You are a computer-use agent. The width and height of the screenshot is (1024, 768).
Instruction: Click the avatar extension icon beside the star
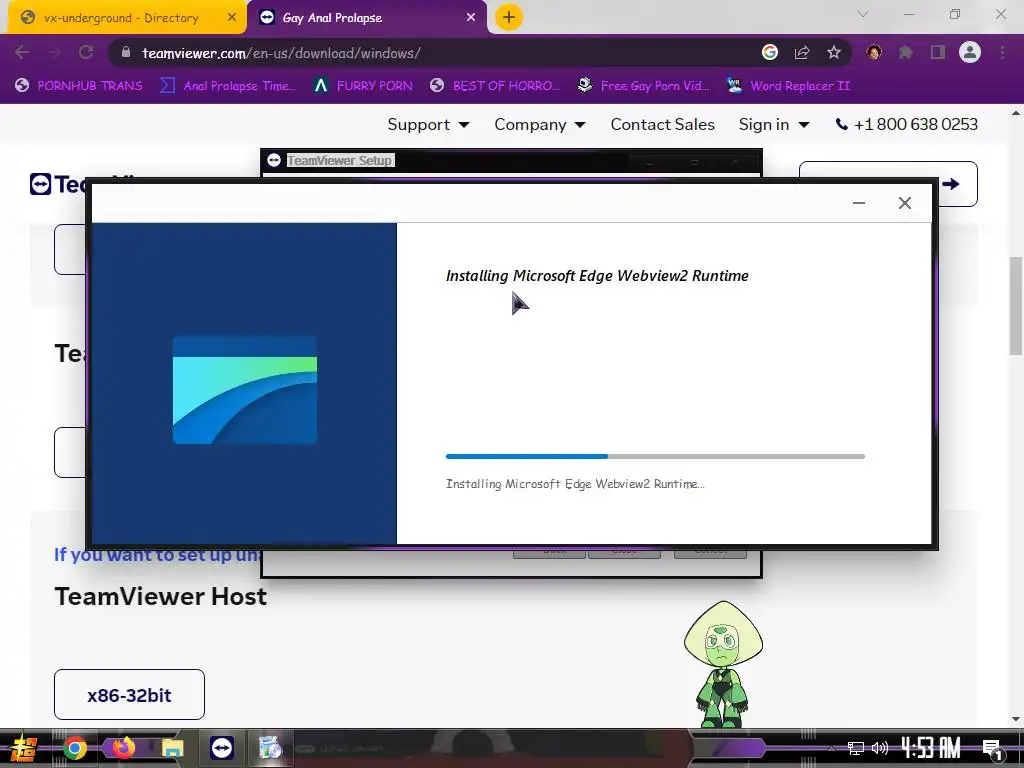coord(874,52)
